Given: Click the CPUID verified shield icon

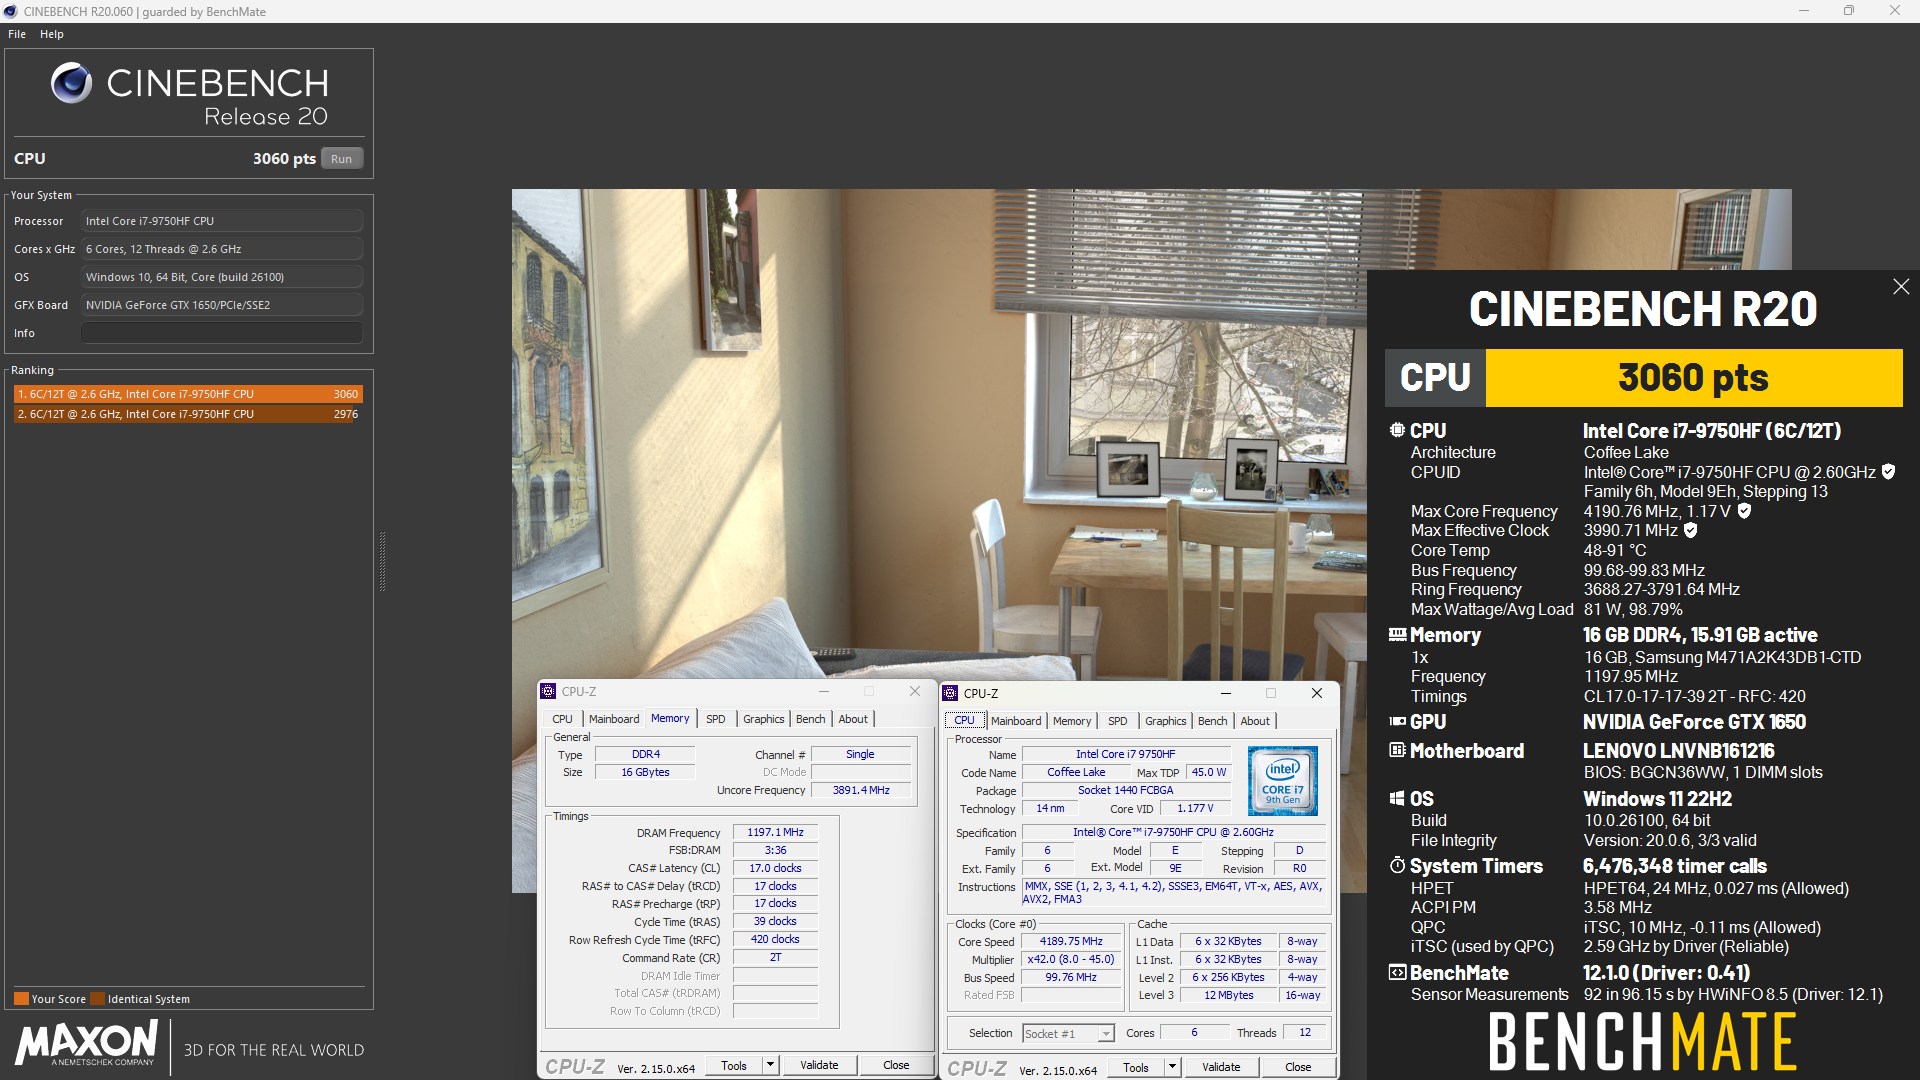Looking at the screenshot, I should [x=1888, y=471].
